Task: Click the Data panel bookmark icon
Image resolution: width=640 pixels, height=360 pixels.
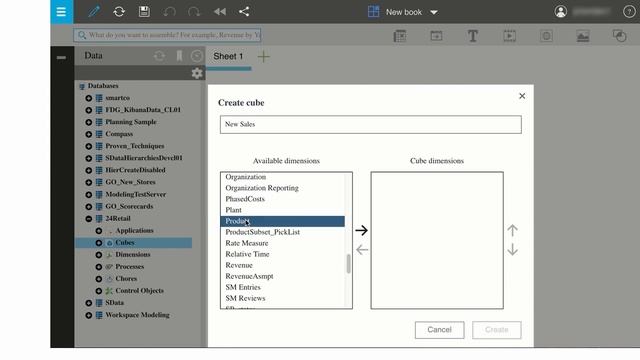Action: pos(179,56)
